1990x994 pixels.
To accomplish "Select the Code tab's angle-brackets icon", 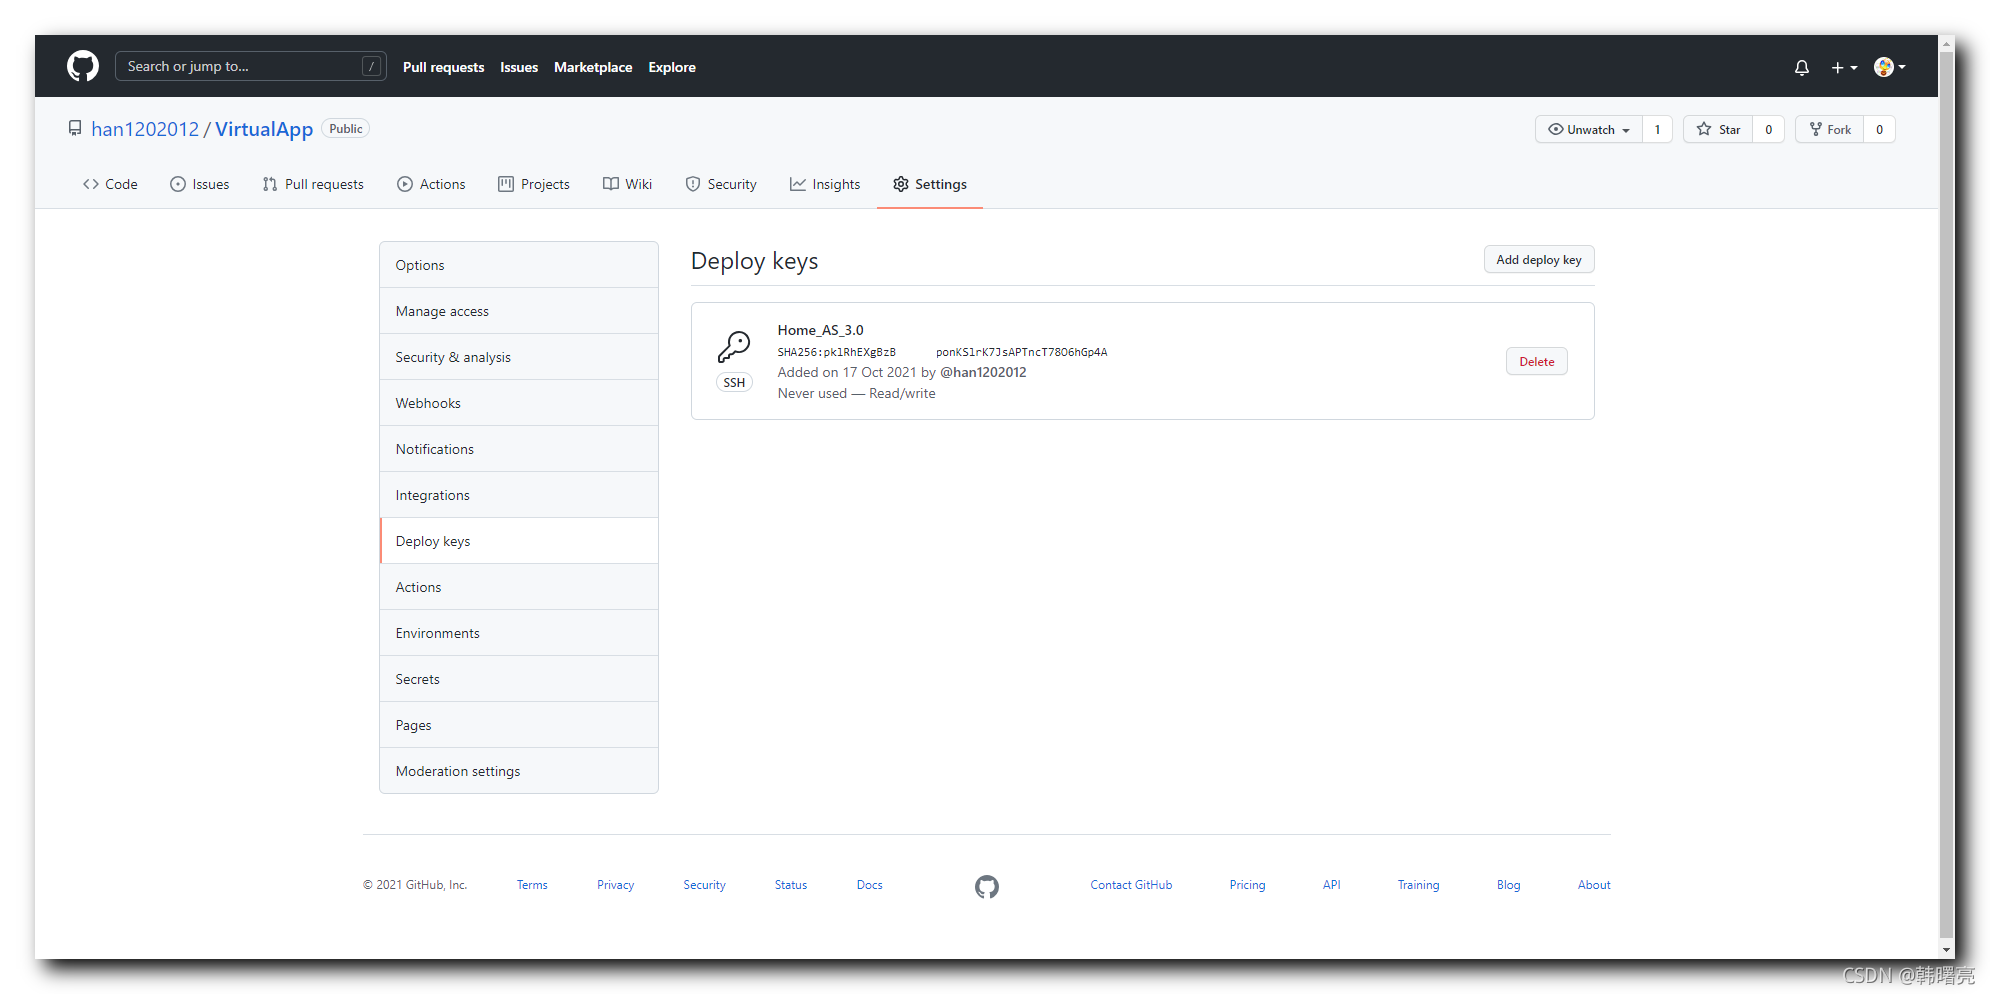I will pyautogui.click(x=90, y=184).
